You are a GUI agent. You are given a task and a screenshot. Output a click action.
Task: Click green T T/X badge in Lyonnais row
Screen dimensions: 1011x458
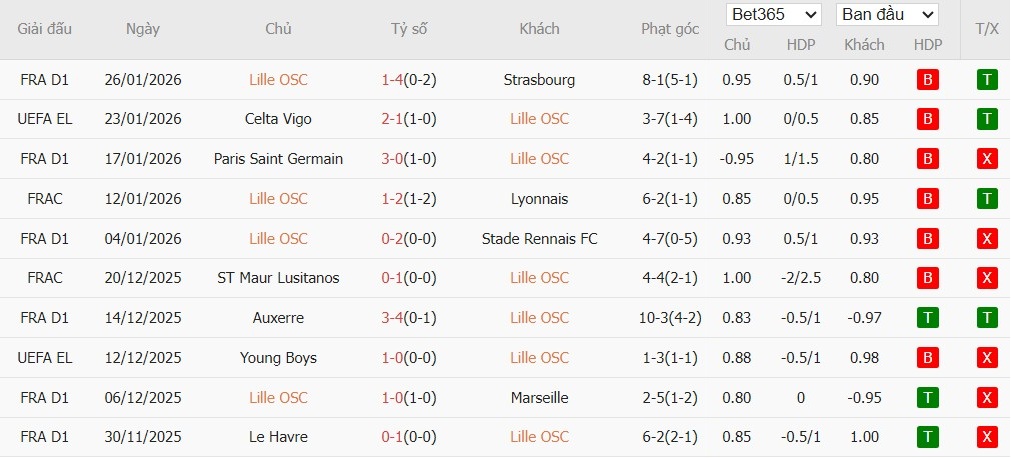pos(987,199)
